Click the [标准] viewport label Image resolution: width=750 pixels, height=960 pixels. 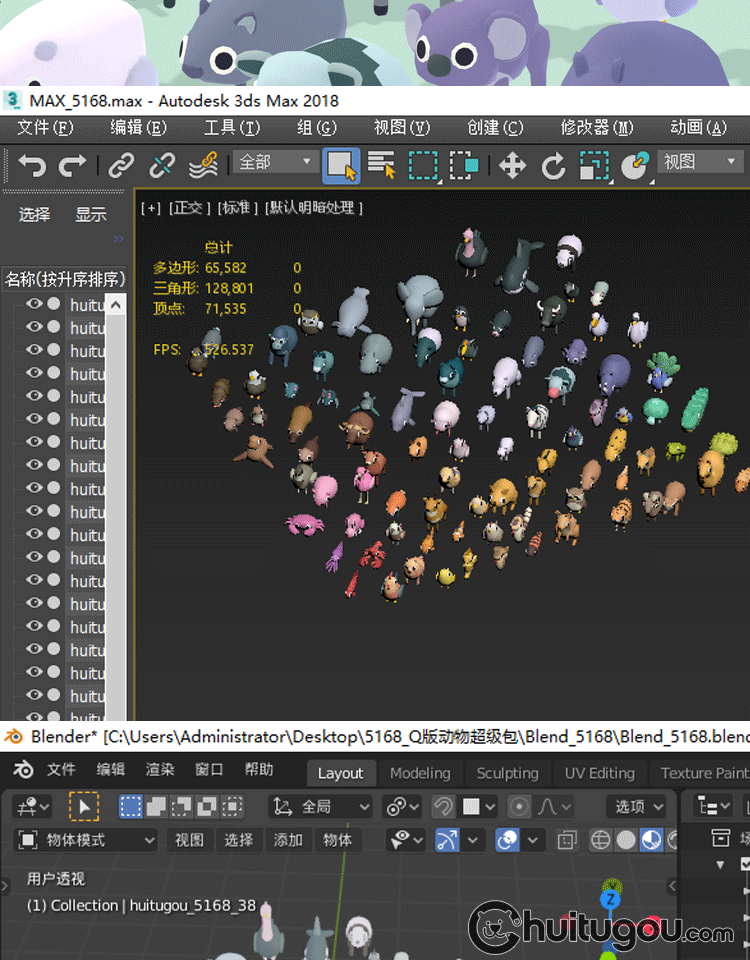(x=238, y=209)
